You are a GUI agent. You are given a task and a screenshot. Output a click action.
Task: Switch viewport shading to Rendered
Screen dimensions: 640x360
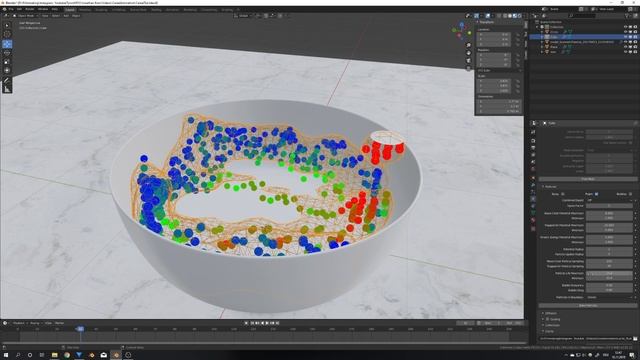point(520,16)
